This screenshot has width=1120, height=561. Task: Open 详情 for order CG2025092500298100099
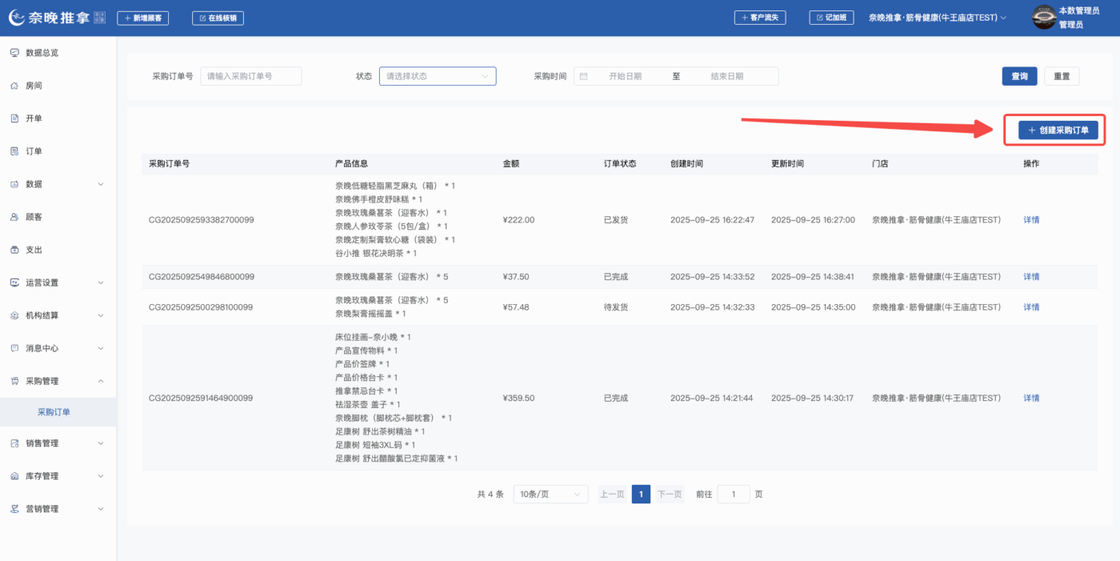(1031, 307)
